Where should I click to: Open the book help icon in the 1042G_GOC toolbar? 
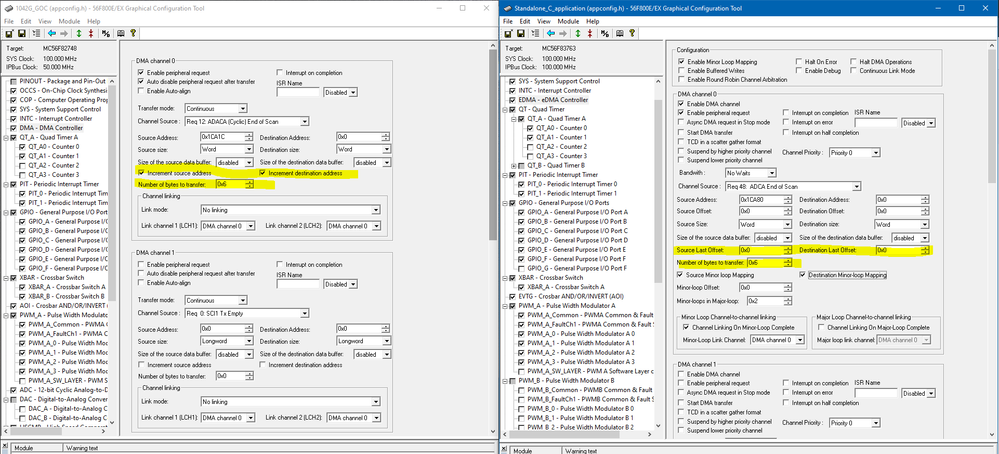click(119, 32)
